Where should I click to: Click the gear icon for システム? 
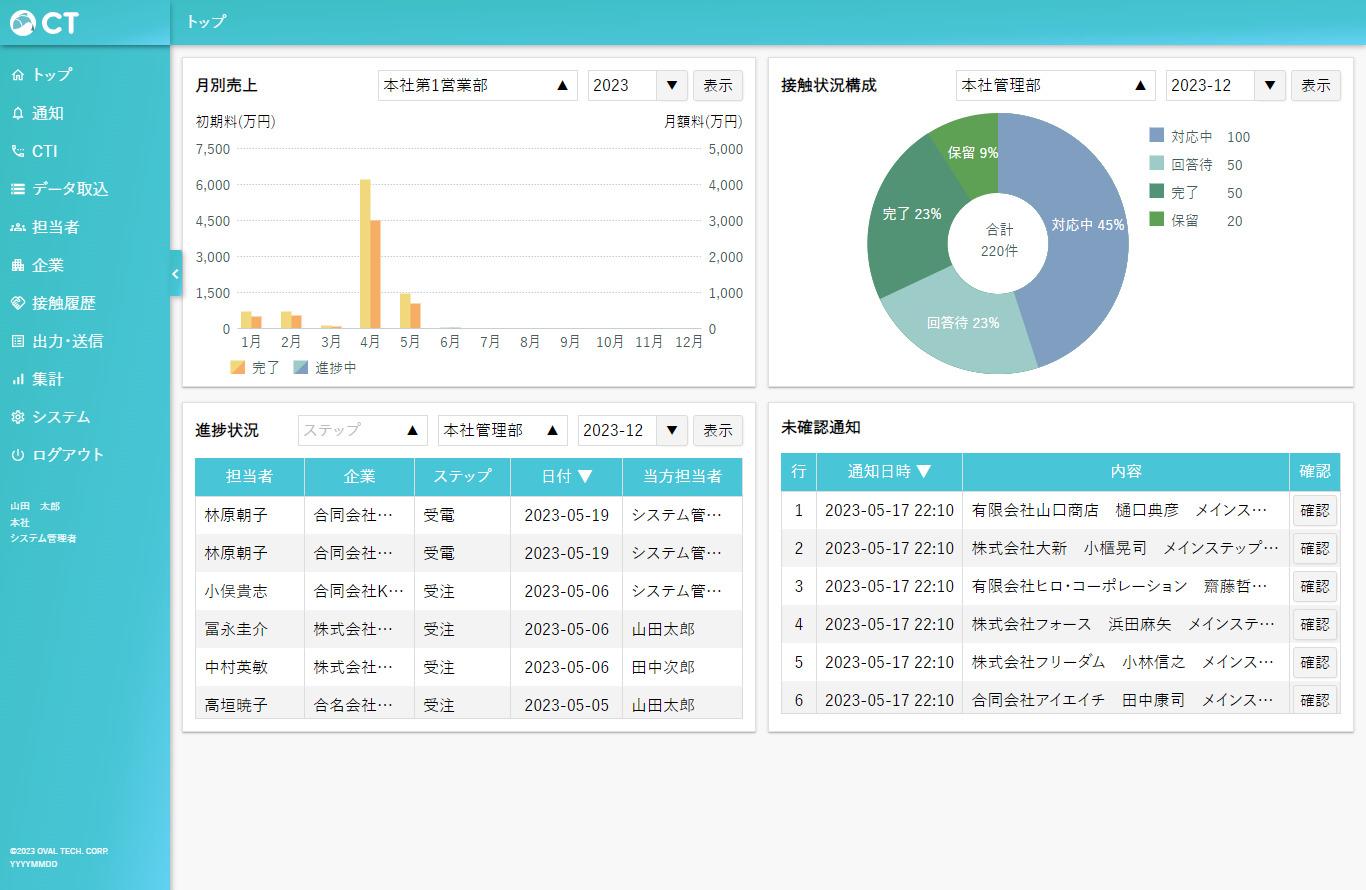tap(17, 417)
